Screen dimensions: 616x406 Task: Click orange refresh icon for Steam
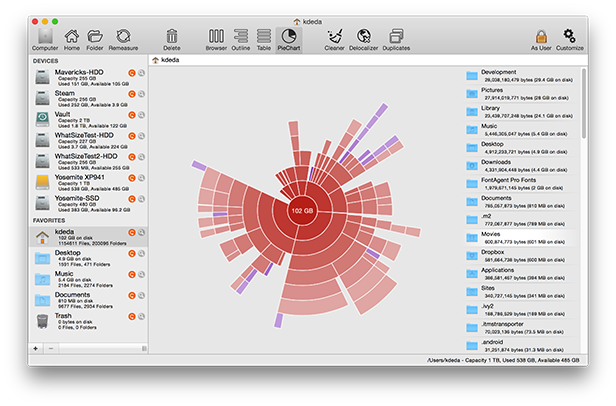tap(132, 94)
